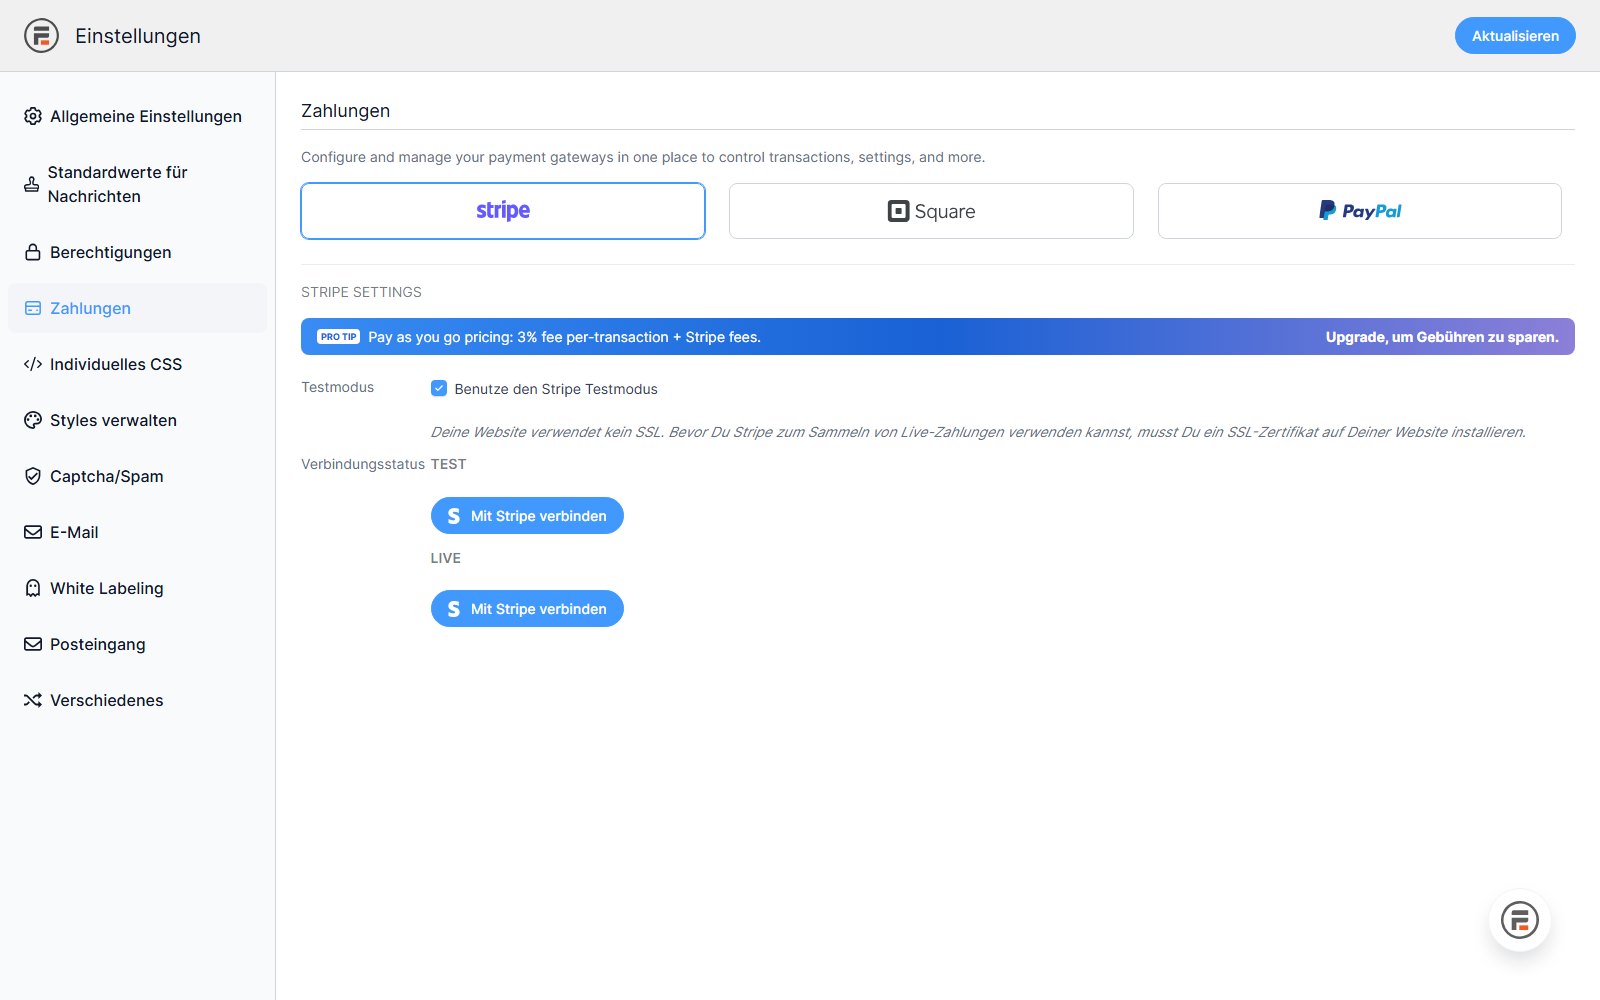Open White Labeling settings
The width and height of the screenshot is (1600, 1000).
click(x=138, y=588)
